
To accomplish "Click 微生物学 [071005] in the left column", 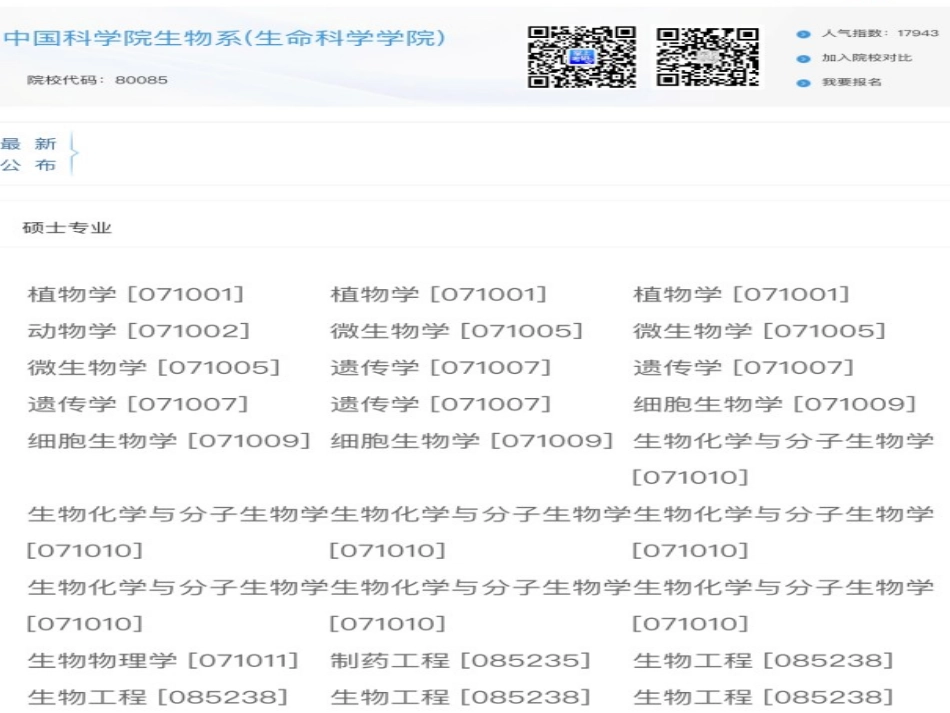I will pos(154,368).
